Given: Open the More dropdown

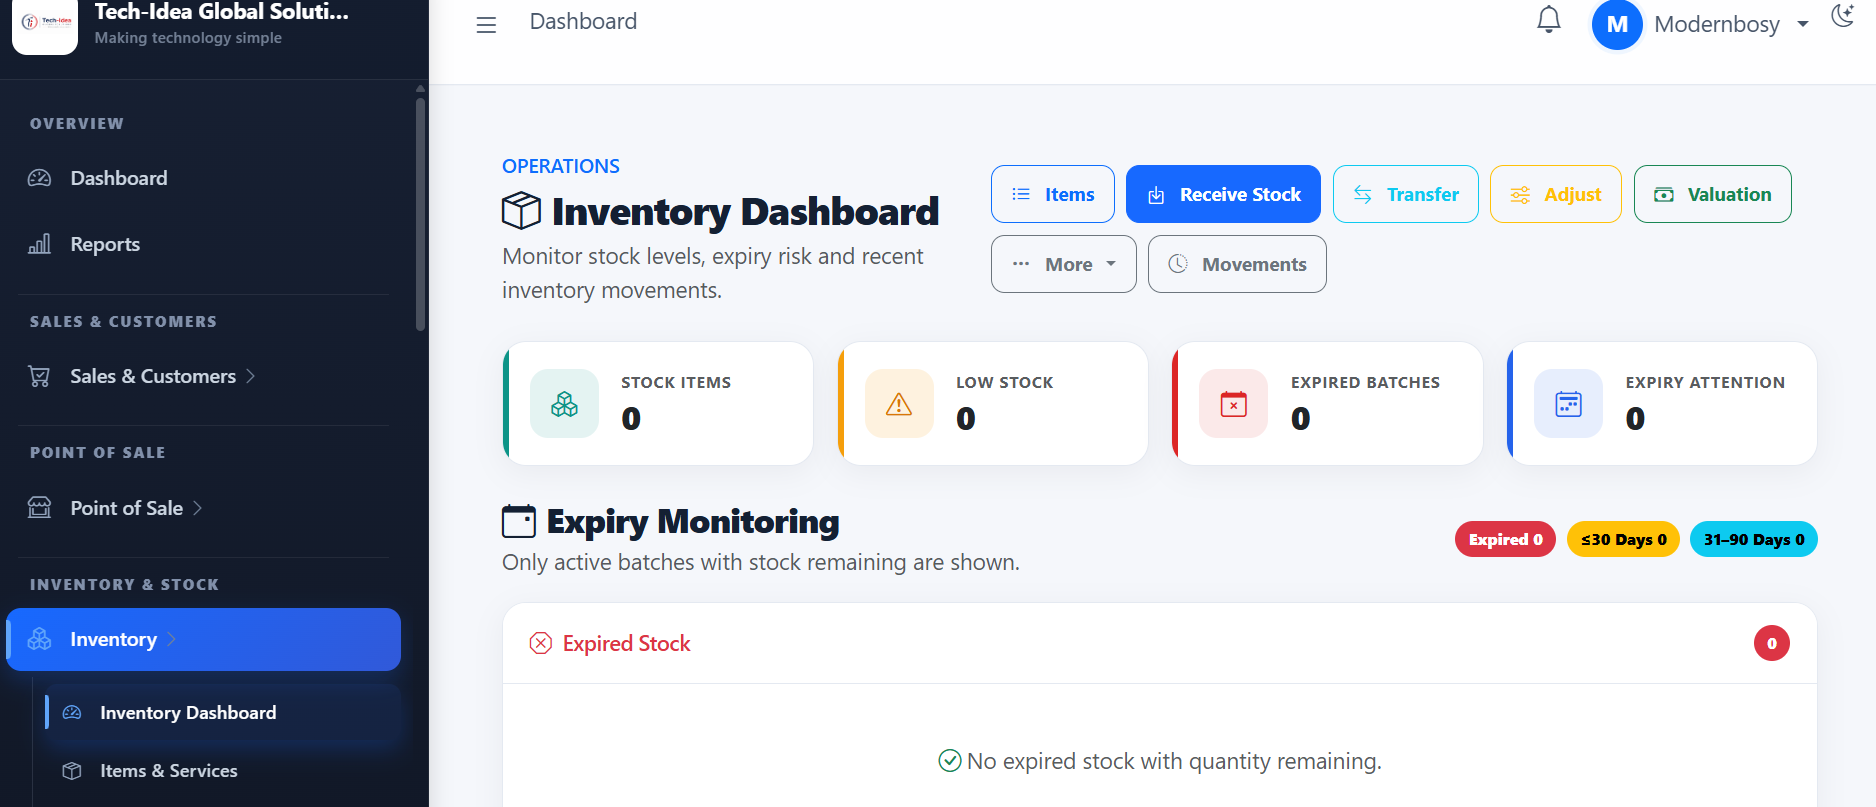Looking at the screenshot, I should coord(1064,264).
